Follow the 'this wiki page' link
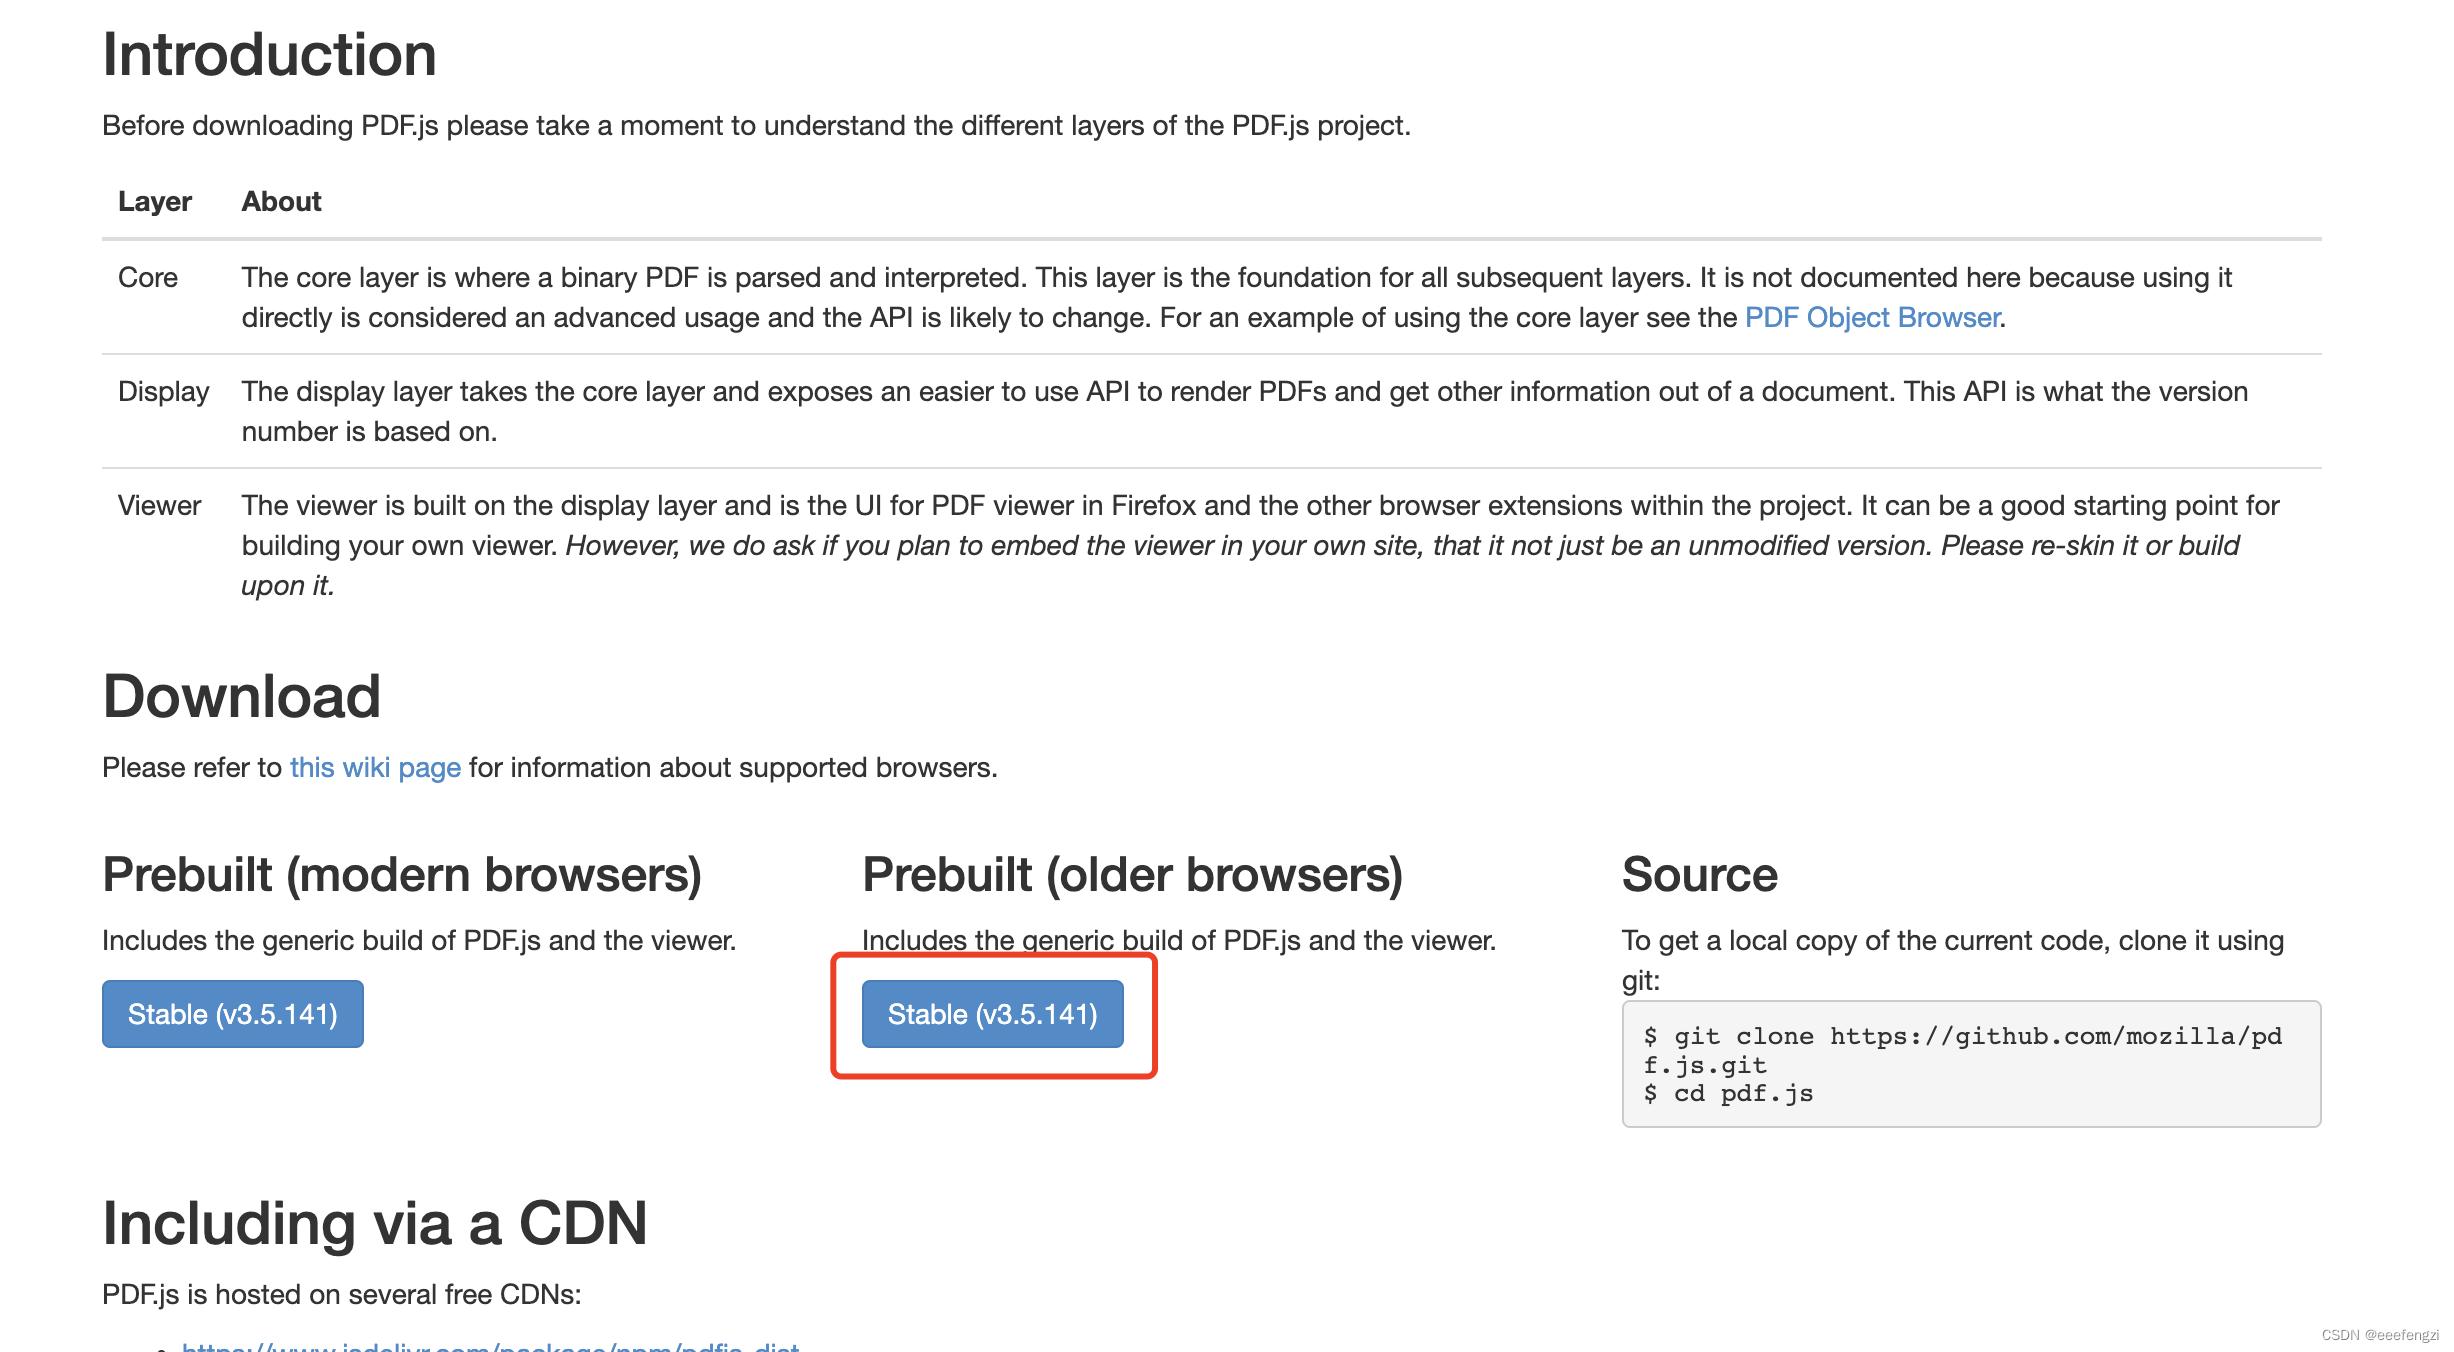Screen dimensions: 2454x1352 (375, 767)
